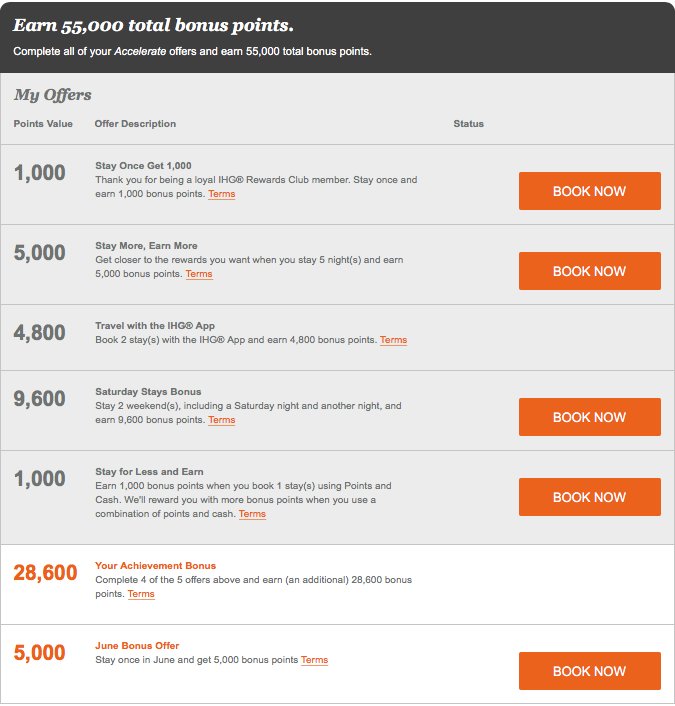The image size is (675, 706).
Task: Open Terms link for IHG App offer
Action: 394,340
